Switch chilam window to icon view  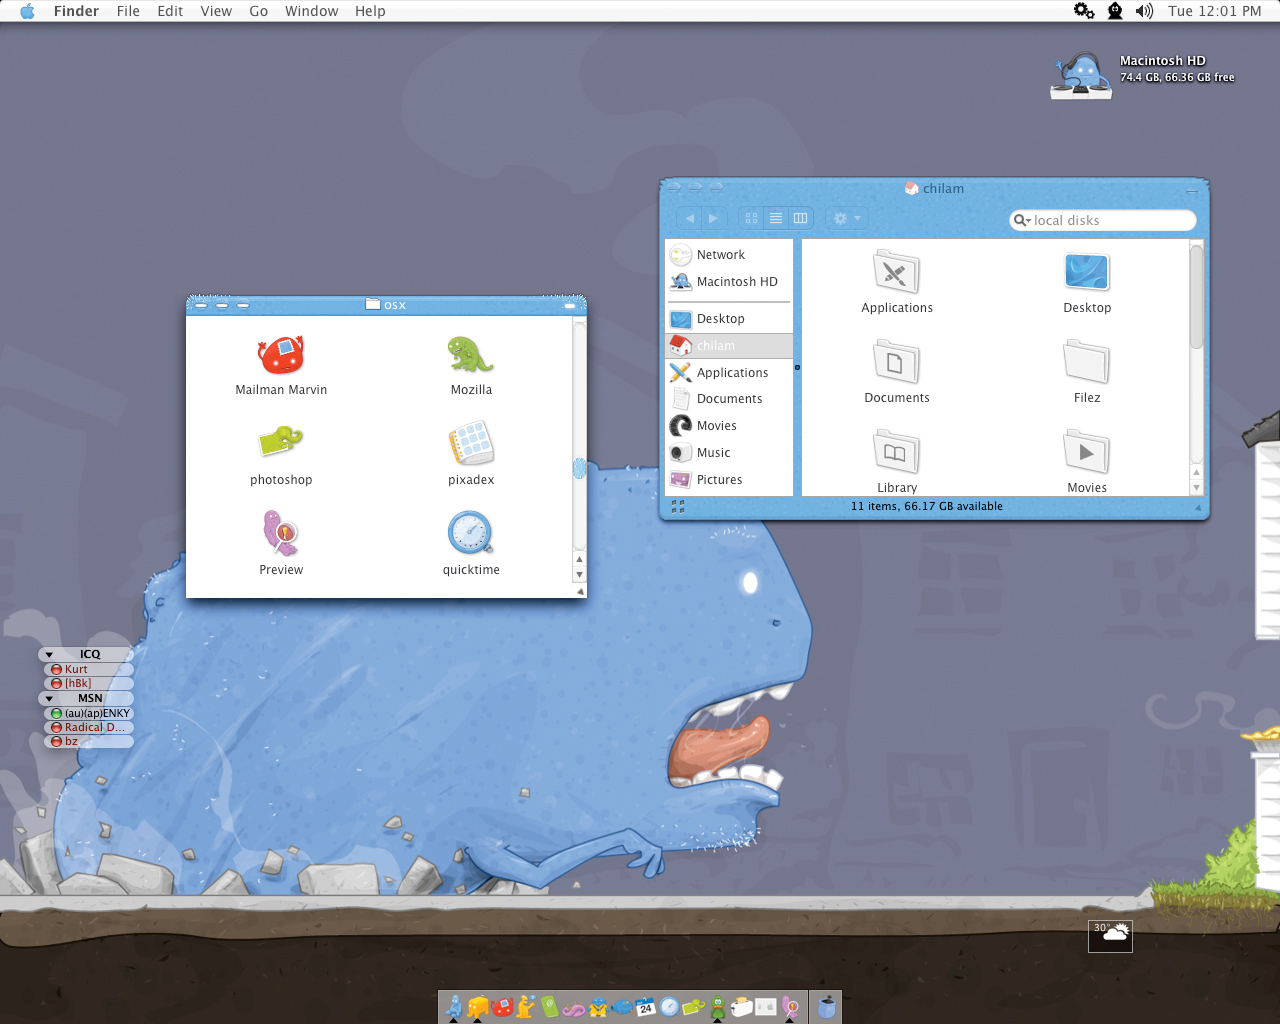(751, 218)
